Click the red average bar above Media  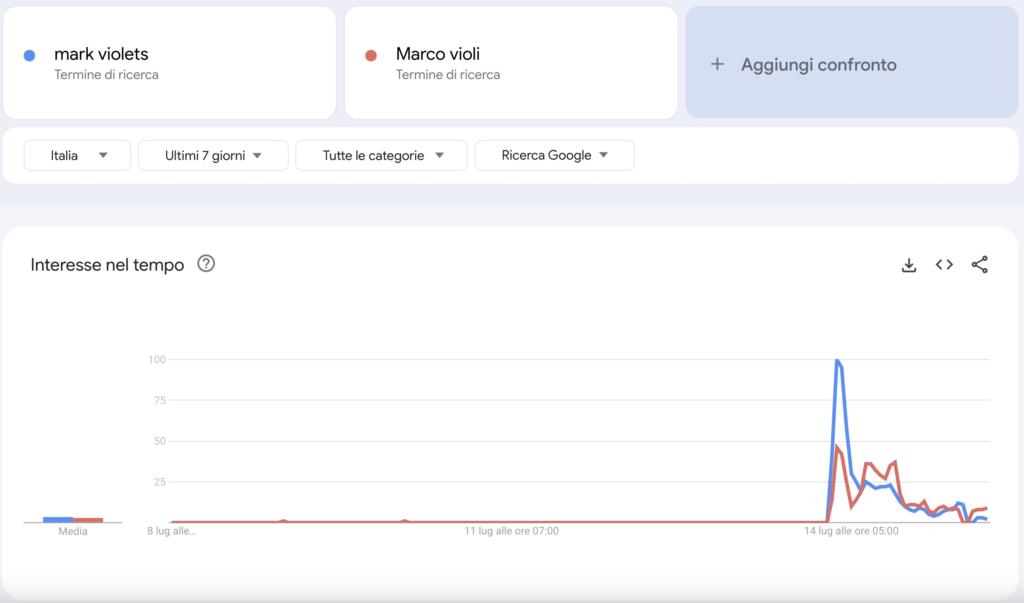(88, 520)
